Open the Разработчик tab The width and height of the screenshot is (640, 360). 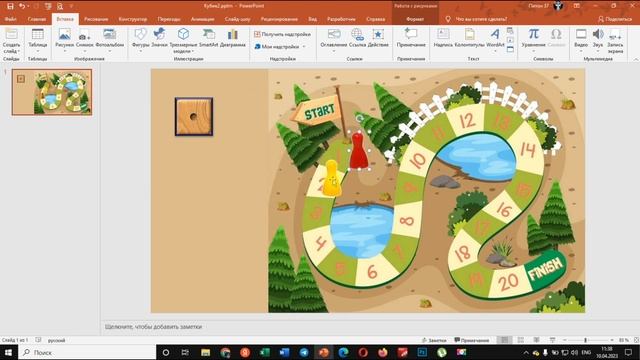[x=341, y=19]
